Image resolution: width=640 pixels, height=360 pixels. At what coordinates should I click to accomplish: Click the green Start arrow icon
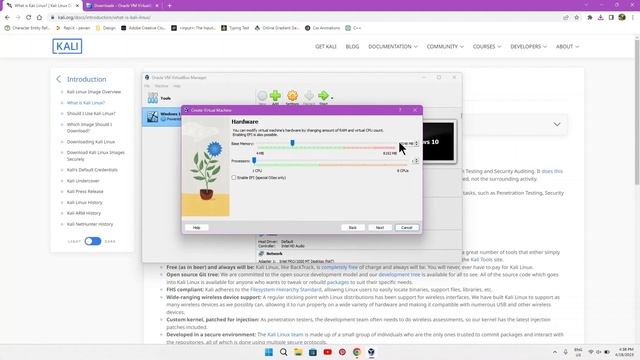(x=323, y=96)
